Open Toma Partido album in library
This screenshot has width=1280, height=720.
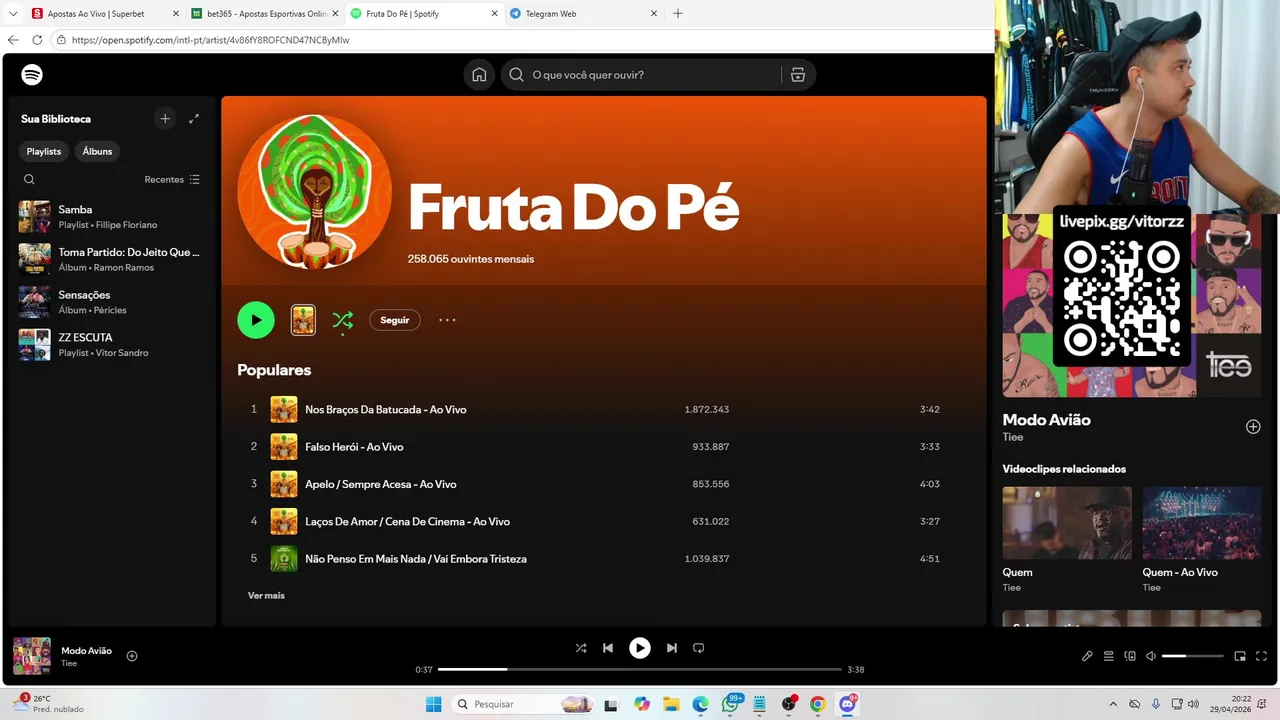click(110, 259)
